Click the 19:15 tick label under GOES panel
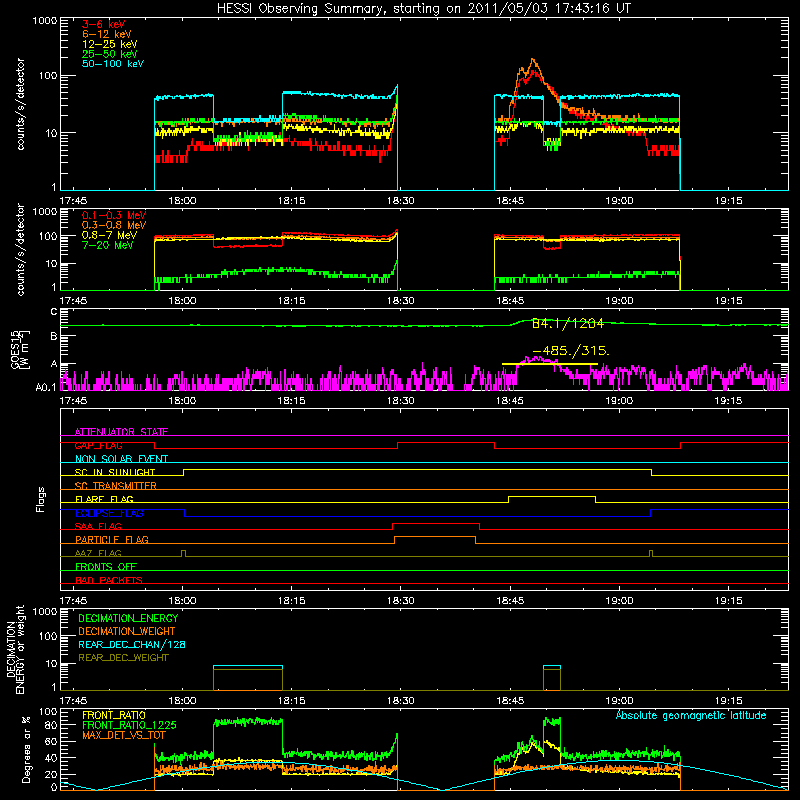The width and height of the screenshot is (800, 800). coord(729,401)
